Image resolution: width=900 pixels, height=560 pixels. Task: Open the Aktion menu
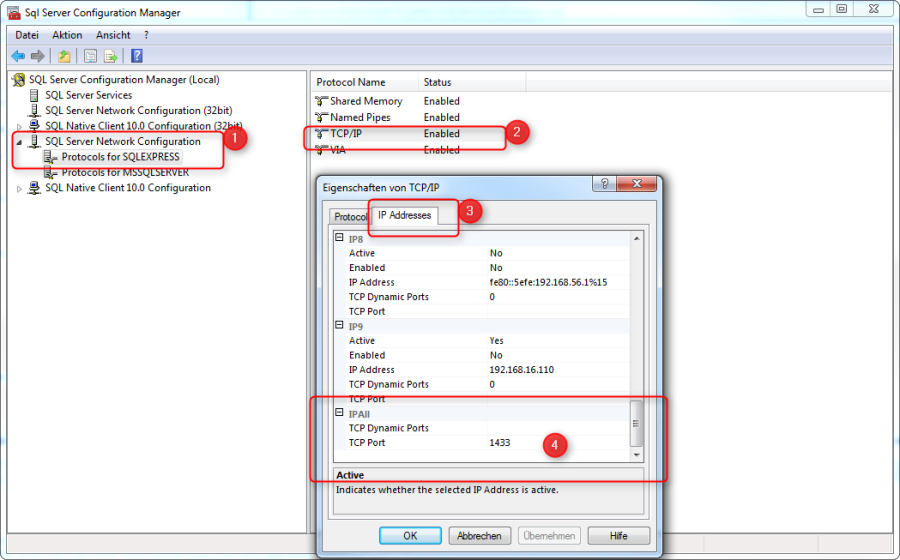67,35
